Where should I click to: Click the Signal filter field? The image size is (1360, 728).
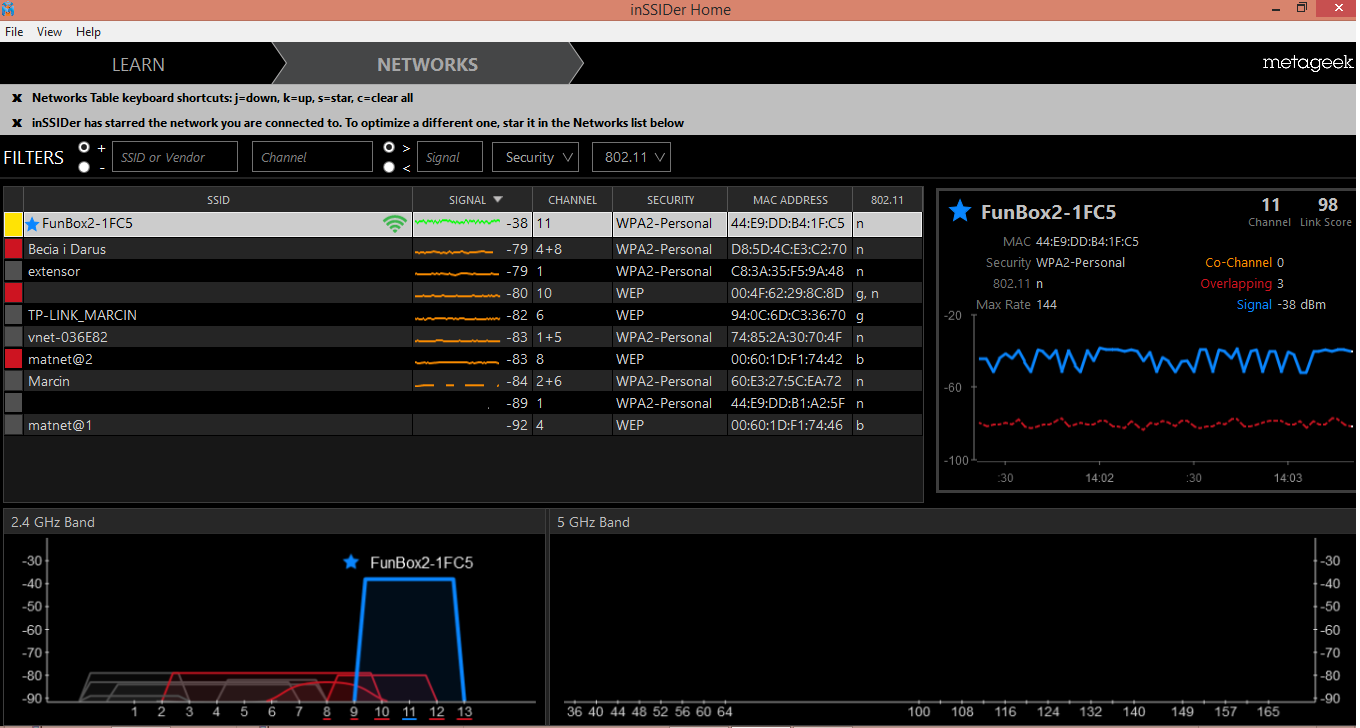(450, 157)
